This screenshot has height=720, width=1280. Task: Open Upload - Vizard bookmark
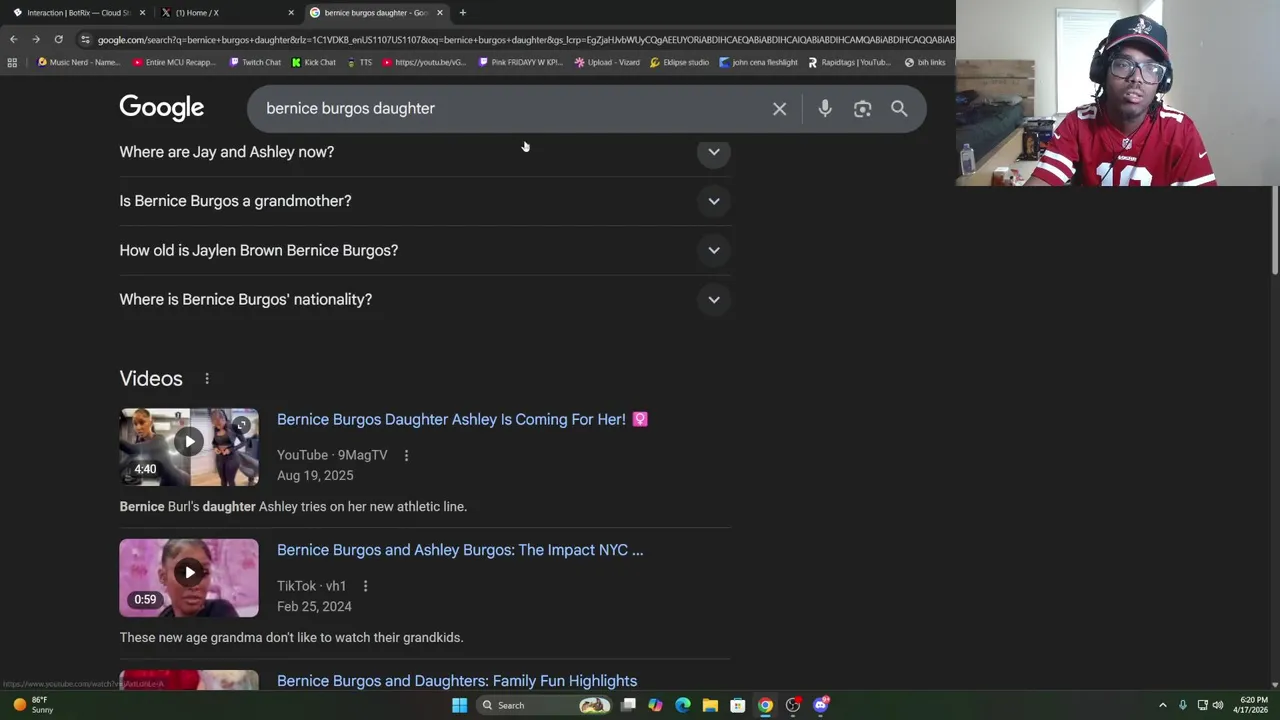tap(607, 62)
